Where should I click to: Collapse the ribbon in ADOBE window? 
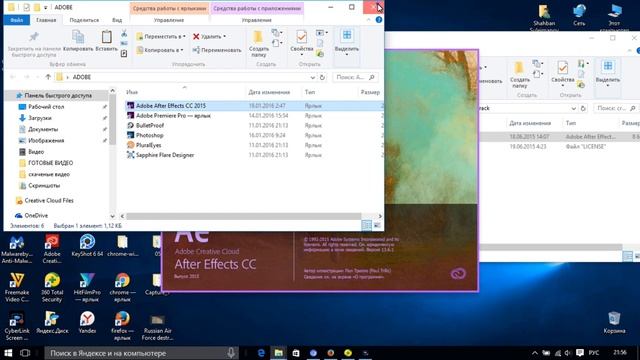pyautogui.click(x=369, y=20)
